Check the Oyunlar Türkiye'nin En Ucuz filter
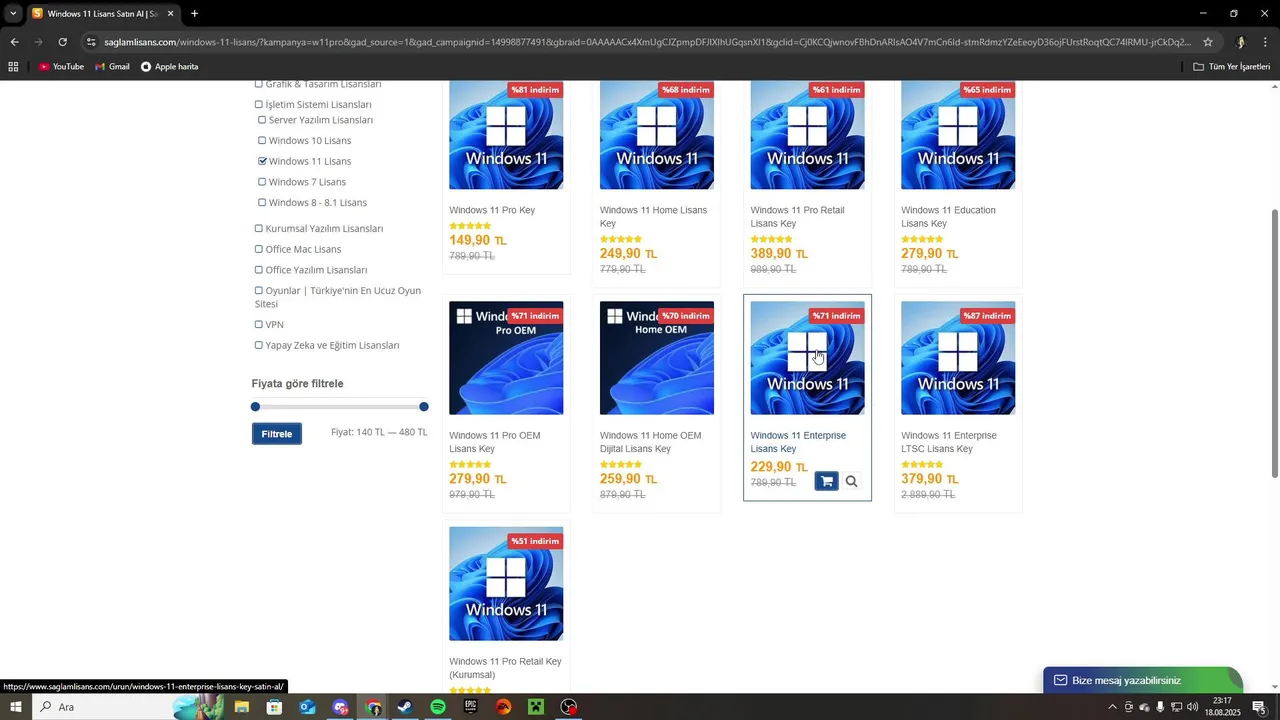 [x=258, y=291]
